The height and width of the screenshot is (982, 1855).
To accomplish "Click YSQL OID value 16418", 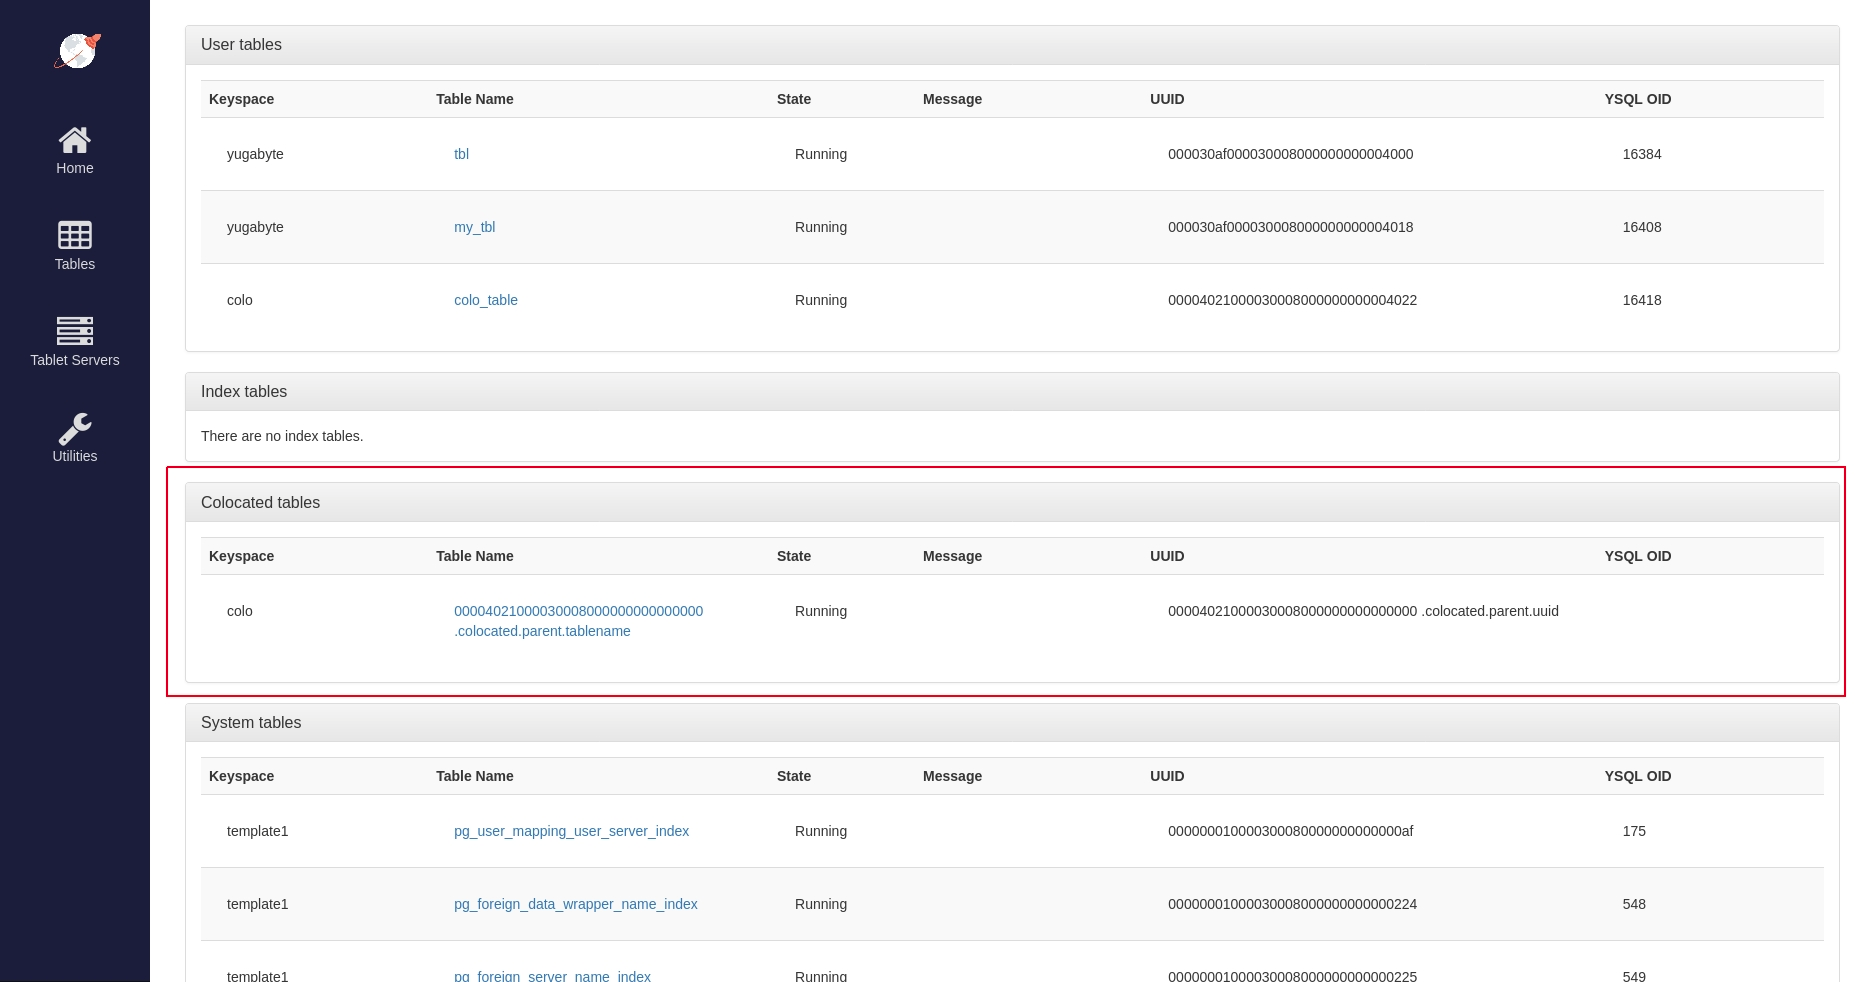I will click(1642, 300).
